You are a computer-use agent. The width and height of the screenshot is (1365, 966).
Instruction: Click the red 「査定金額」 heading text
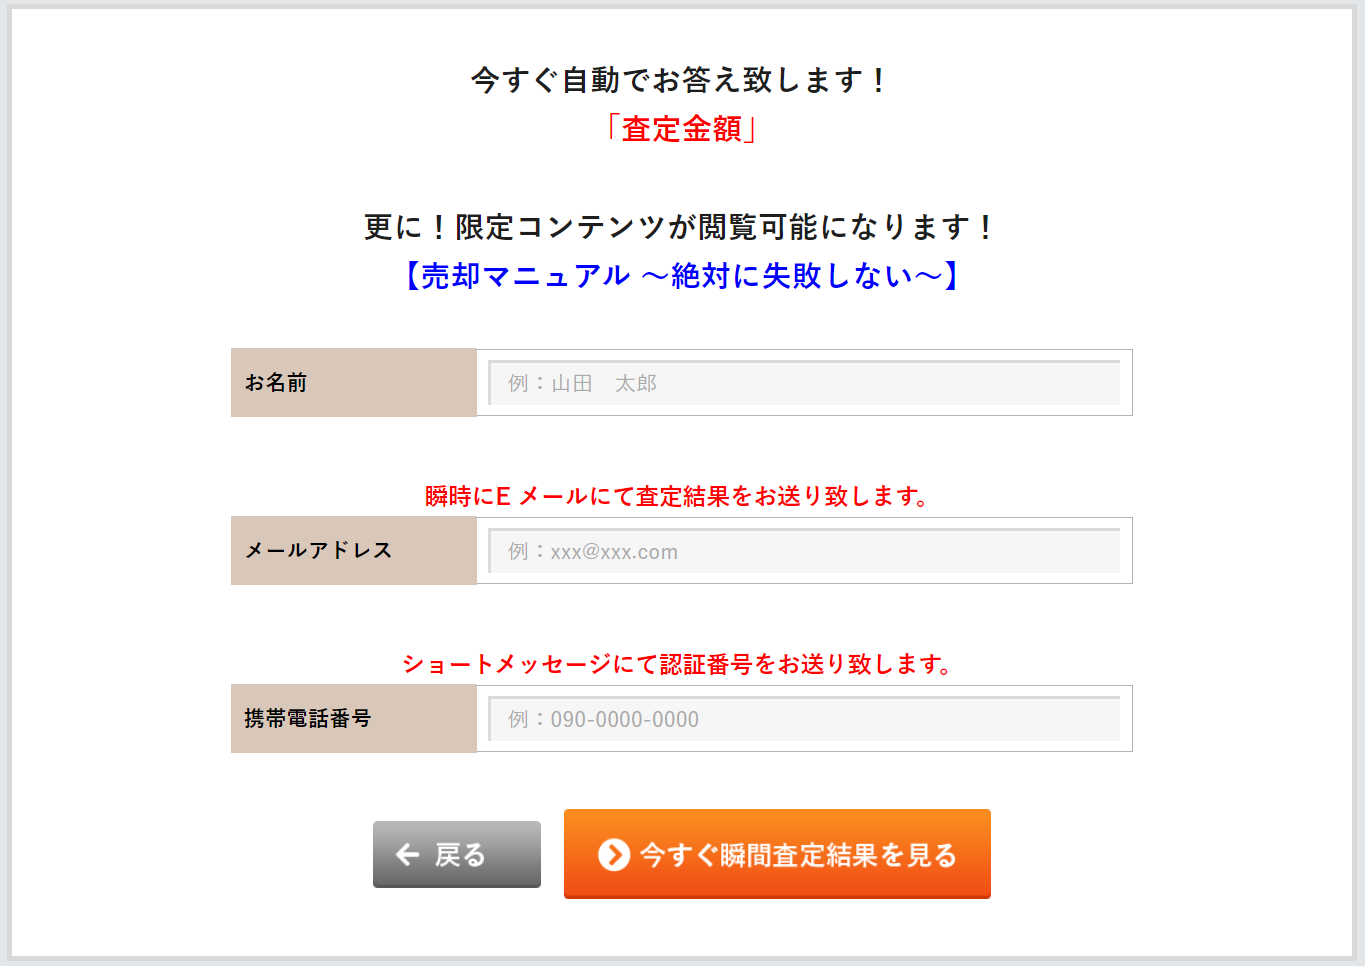(x=681, y=127)
